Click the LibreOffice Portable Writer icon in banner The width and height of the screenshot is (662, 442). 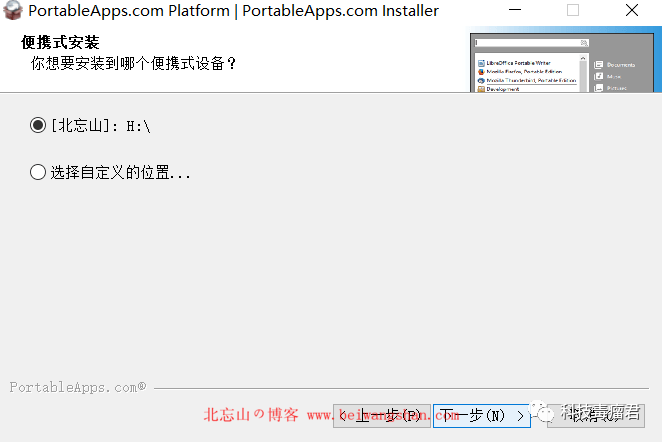click(481, 64)
